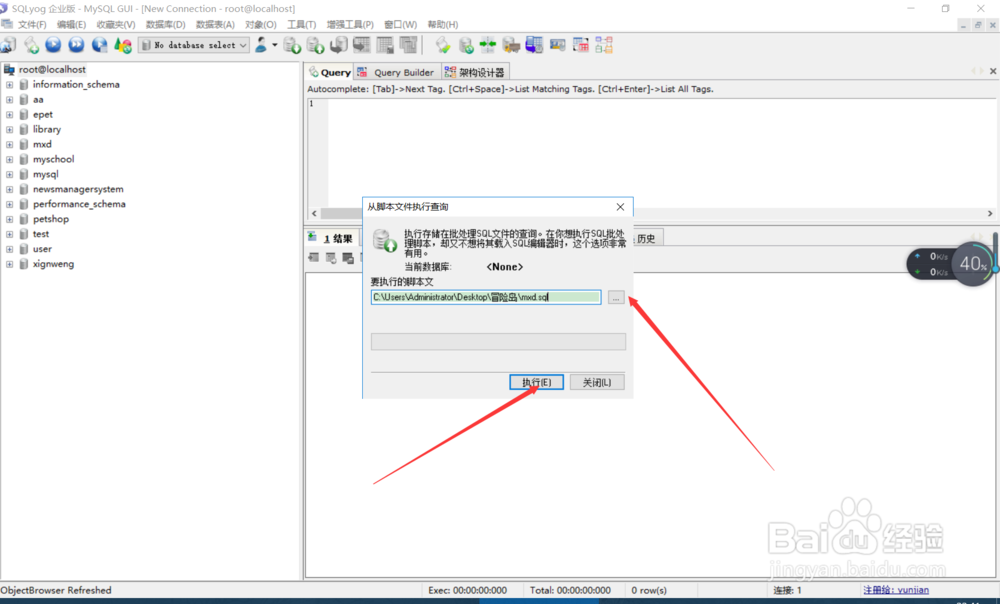Click the Execute All Queries double-arrow icon

[75, 44]
